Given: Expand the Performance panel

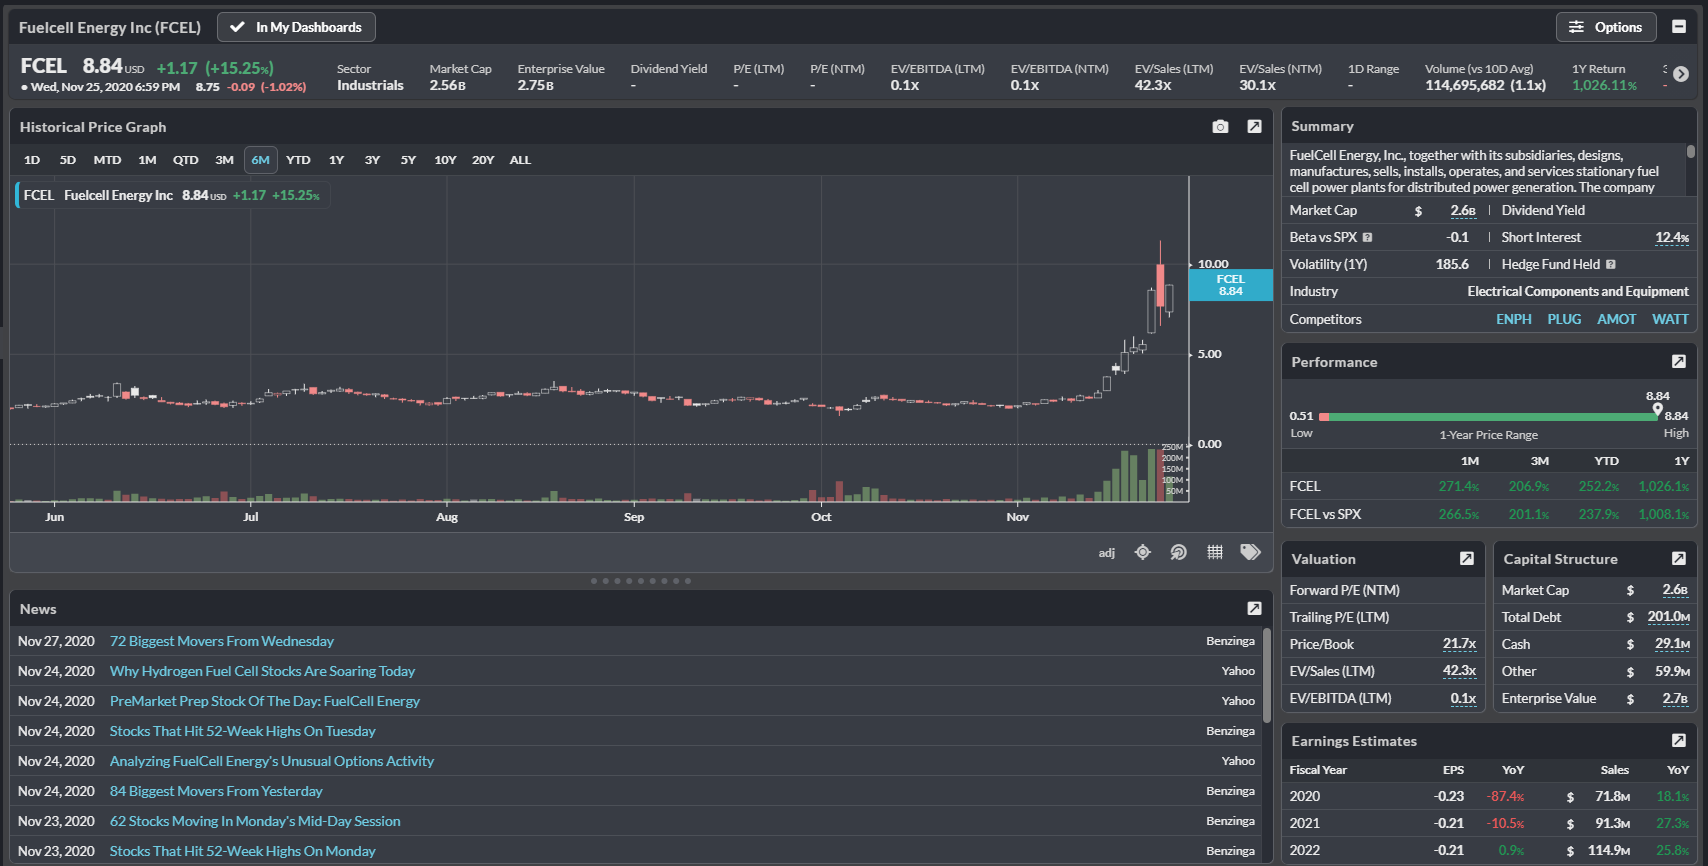Looking at the screenshot, I should [1678, 362].
